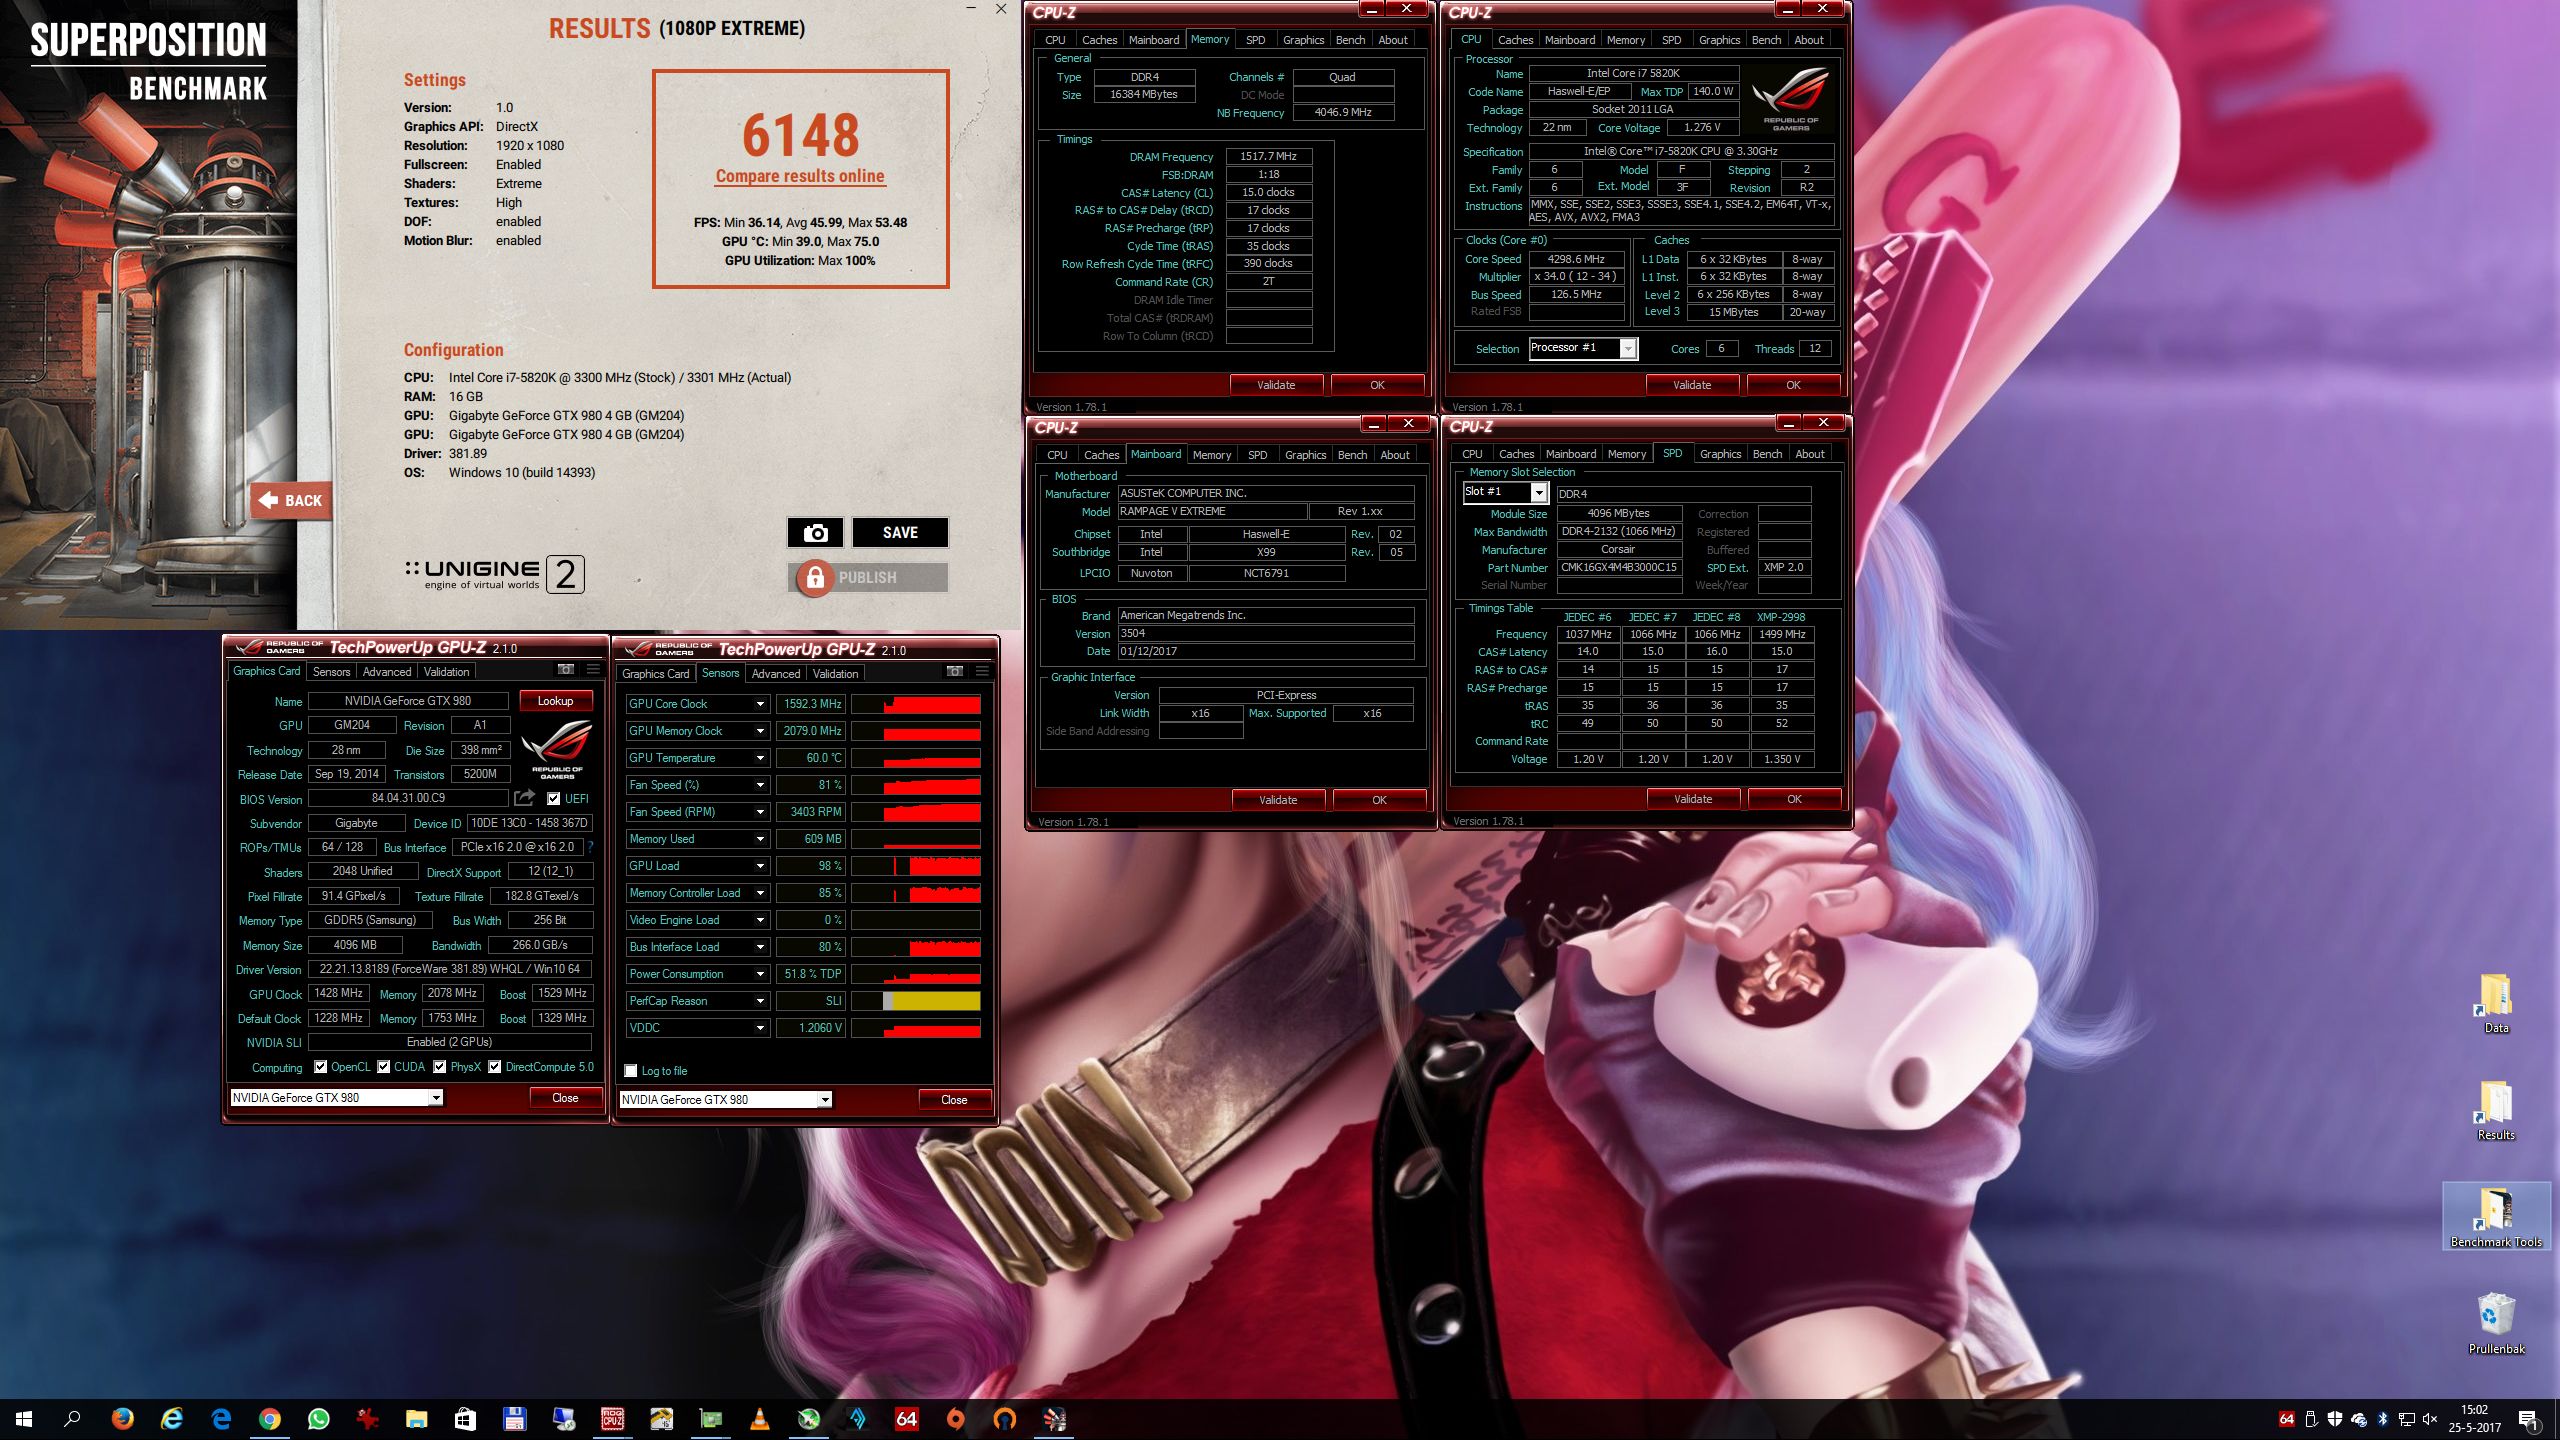Open File Explorer on the taskbar
2560x1440 pixels.
[x=416, y=1419]
